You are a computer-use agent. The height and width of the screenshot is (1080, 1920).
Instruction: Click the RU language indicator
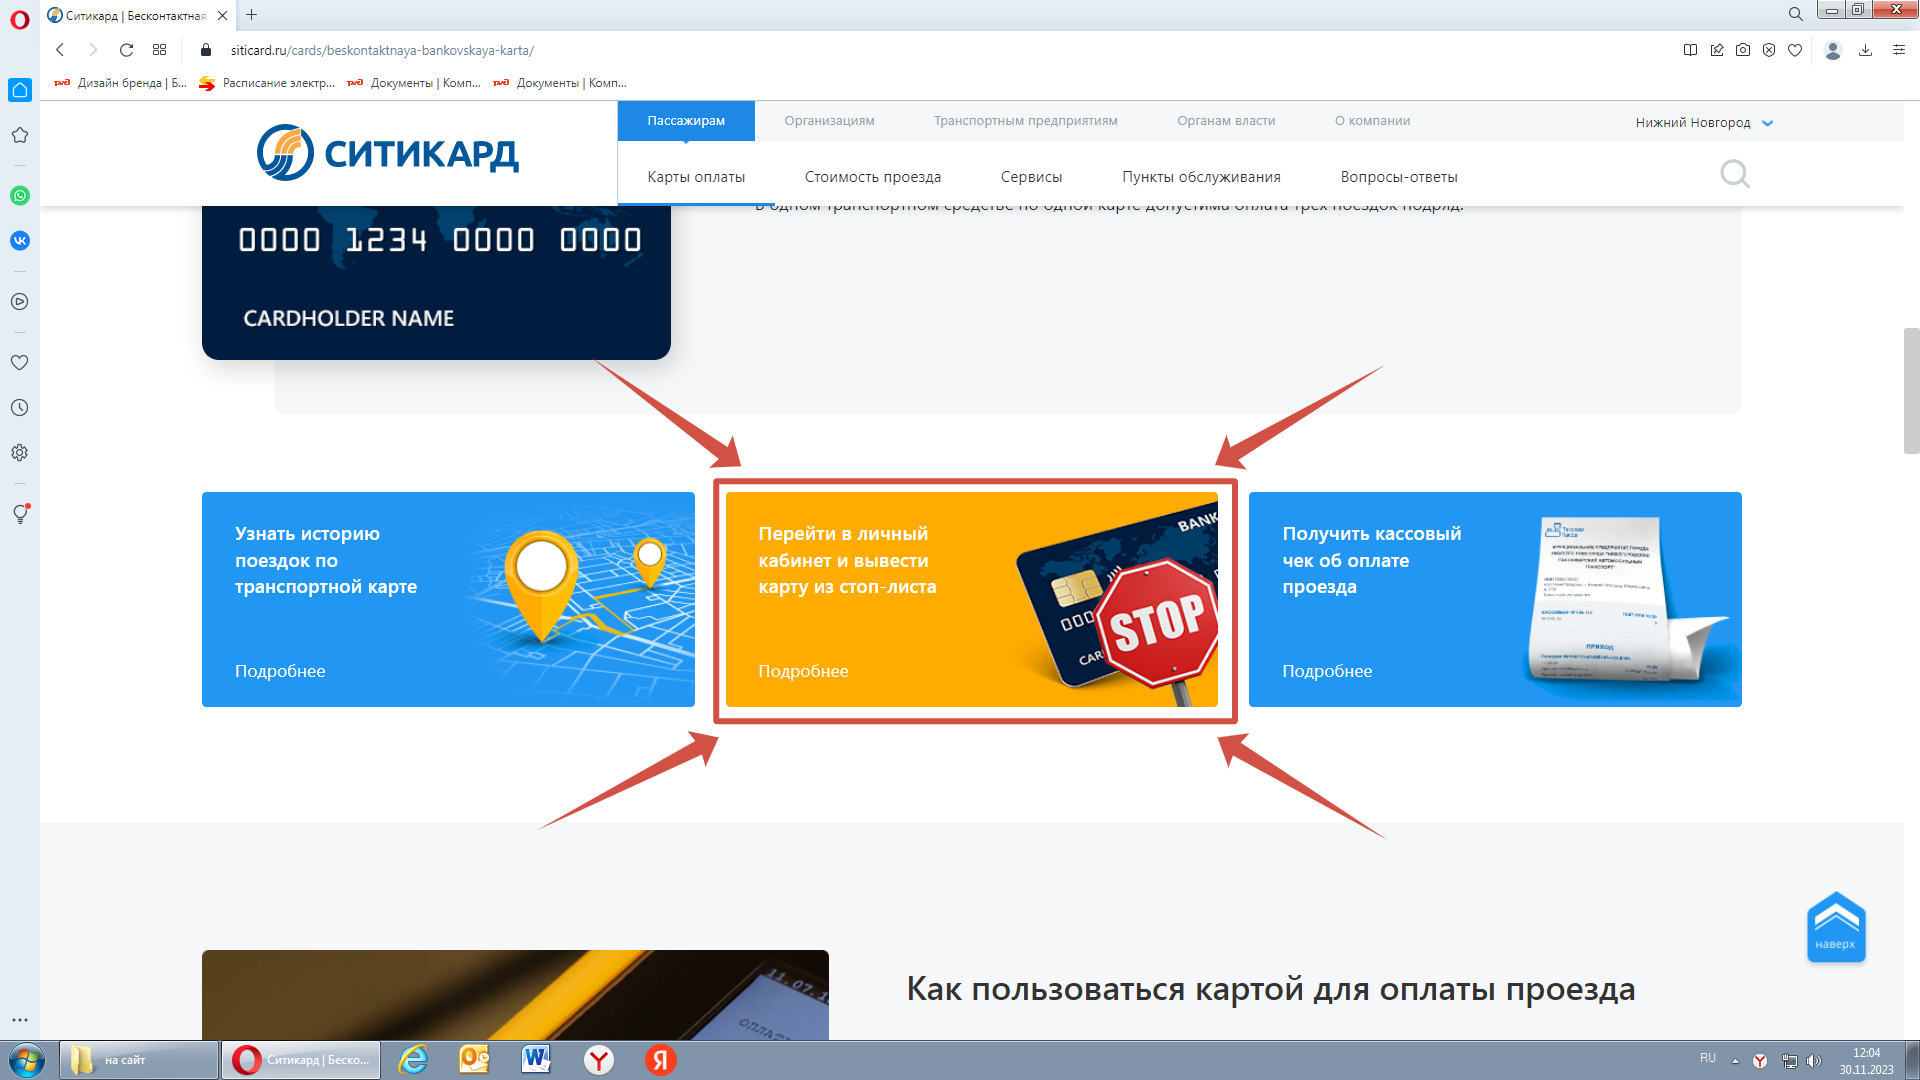pos(1708,1058)
